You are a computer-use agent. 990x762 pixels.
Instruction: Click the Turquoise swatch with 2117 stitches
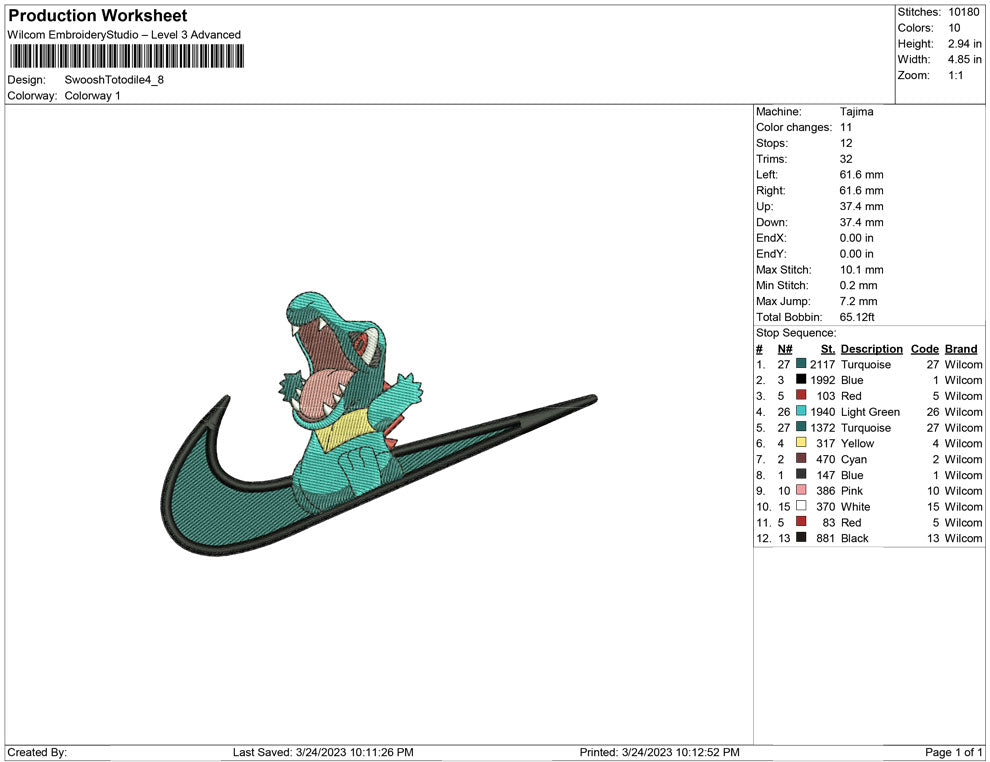(801, 363)
